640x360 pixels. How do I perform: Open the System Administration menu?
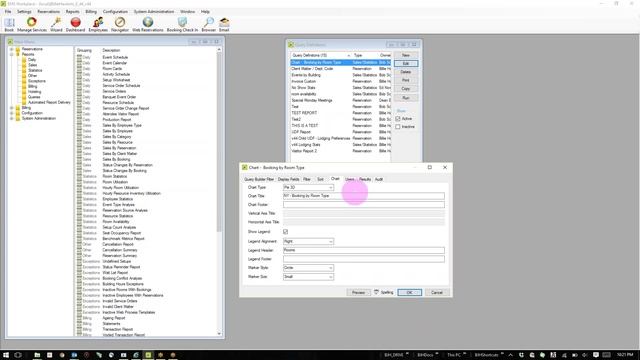tap(154, 11)
